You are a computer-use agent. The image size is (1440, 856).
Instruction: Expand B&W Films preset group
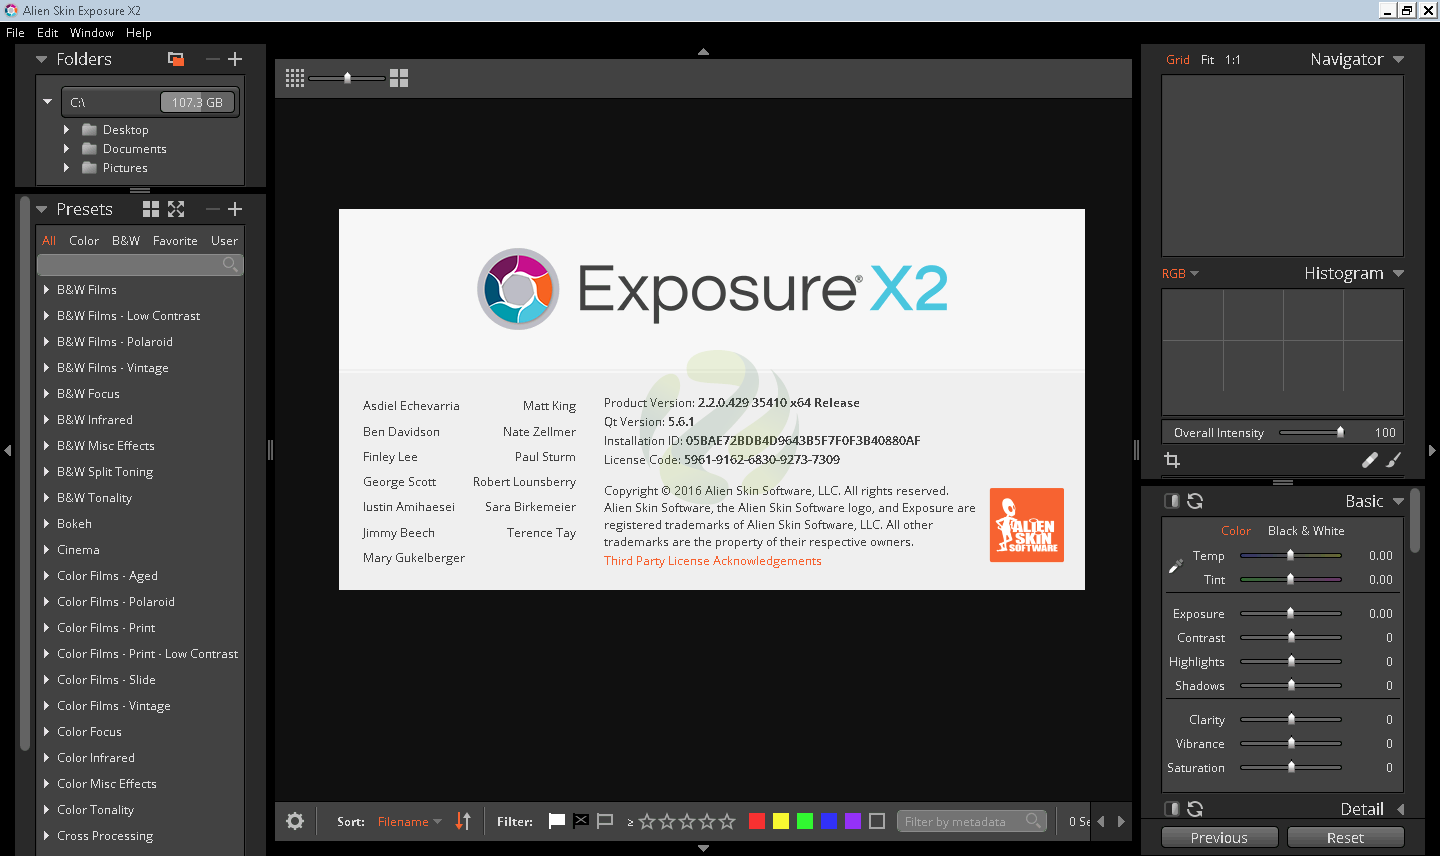pos(46,290)
